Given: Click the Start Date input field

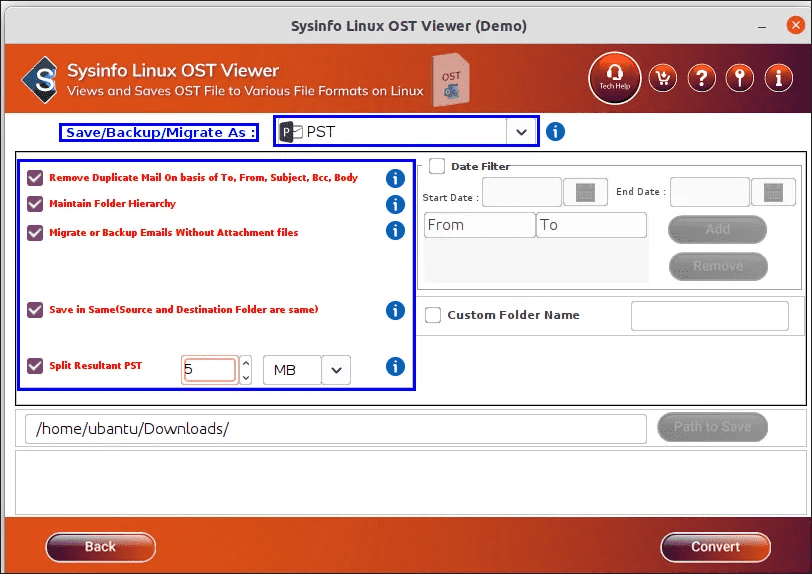Looking at the screenshot, I should [x=522, y=192].
